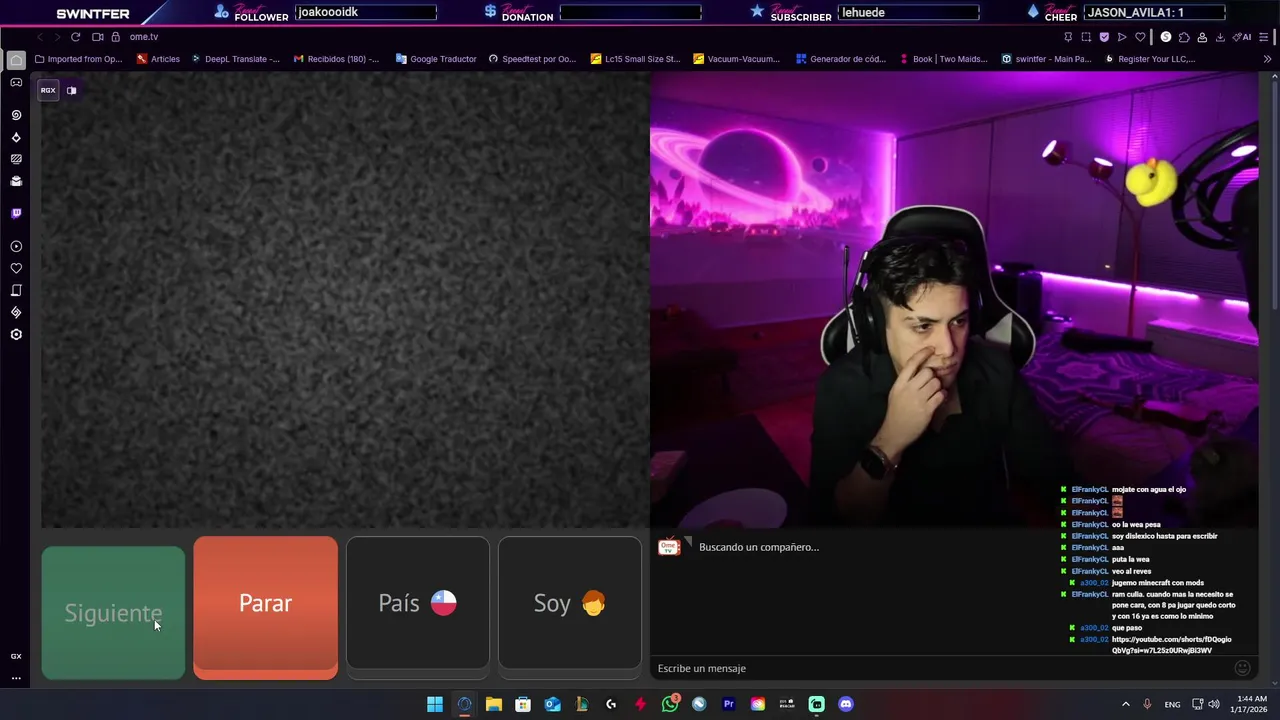Open the Register Your LLC bookmark

[x=1150, y=59]
